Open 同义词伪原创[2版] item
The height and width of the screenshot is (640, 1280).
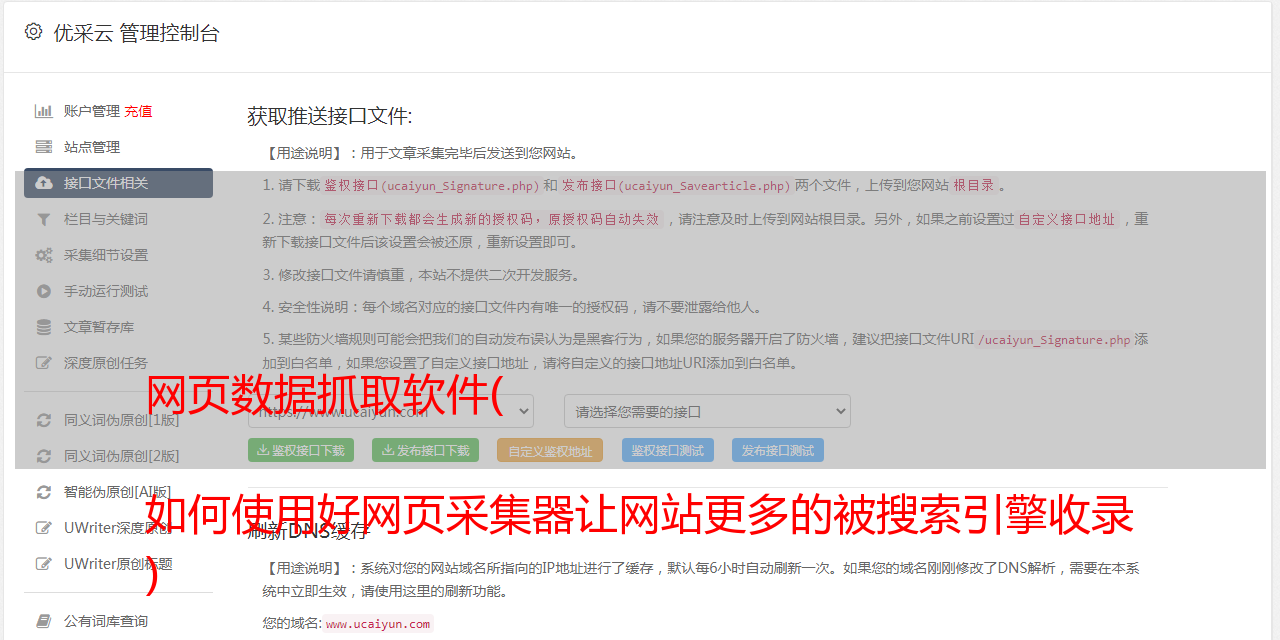[x=122, y=456]
